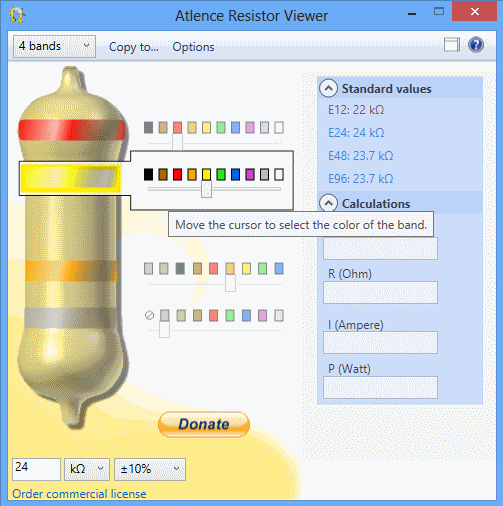Viewport: 503px width, 506px height.
Task: Follow the Order commercial license link
Action: point(79,494)
